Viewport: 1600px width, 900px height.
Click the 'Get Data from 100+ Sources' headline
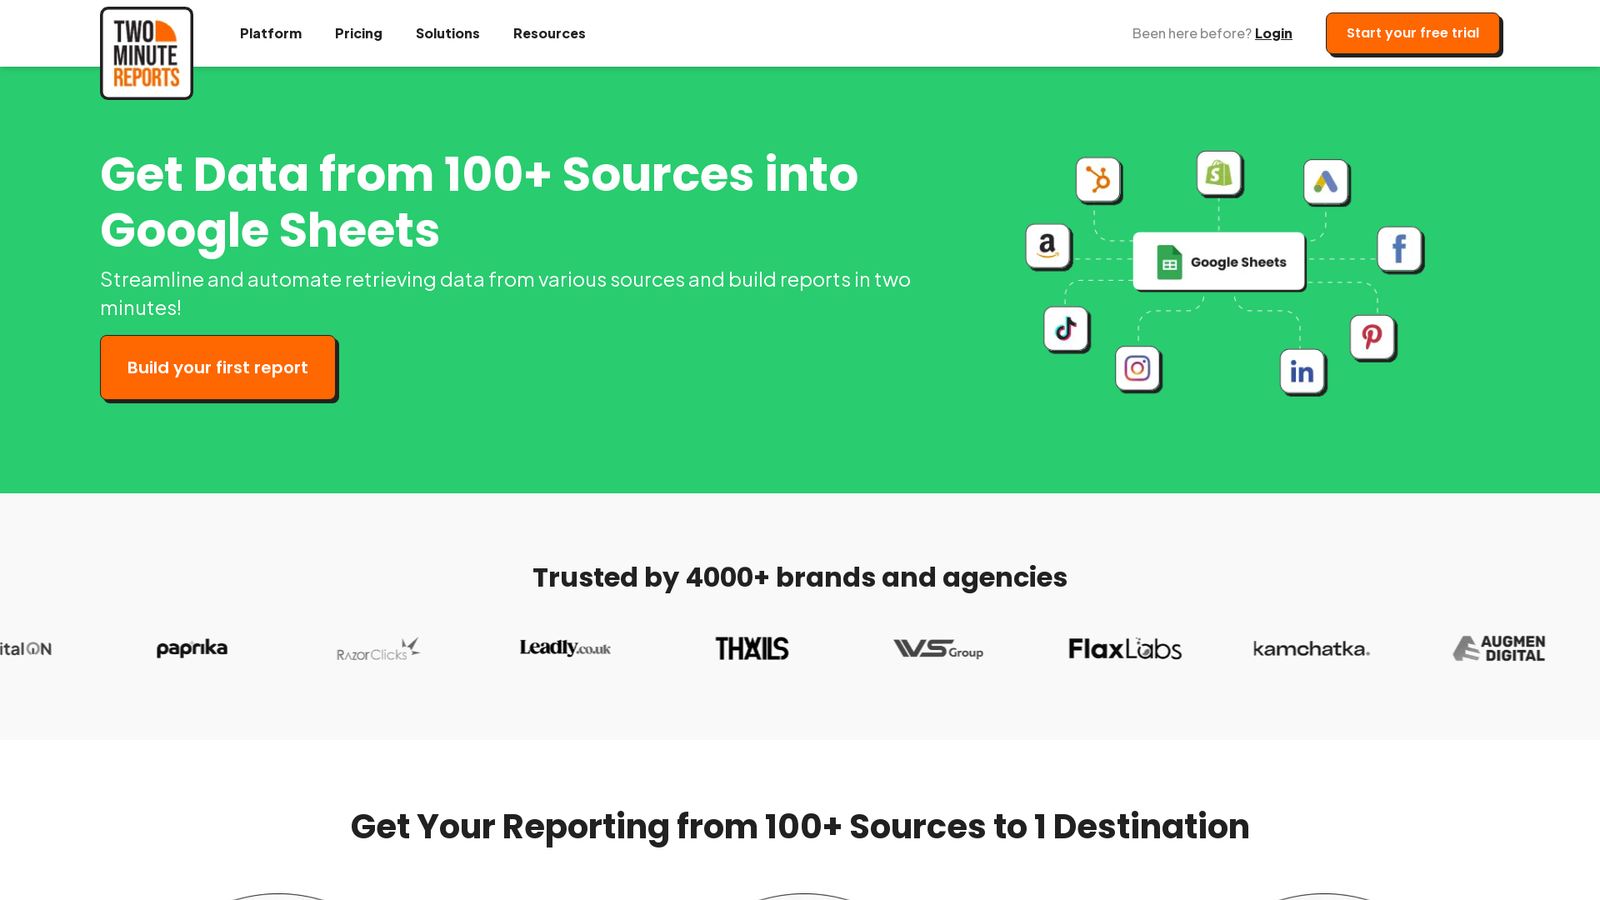479,202
